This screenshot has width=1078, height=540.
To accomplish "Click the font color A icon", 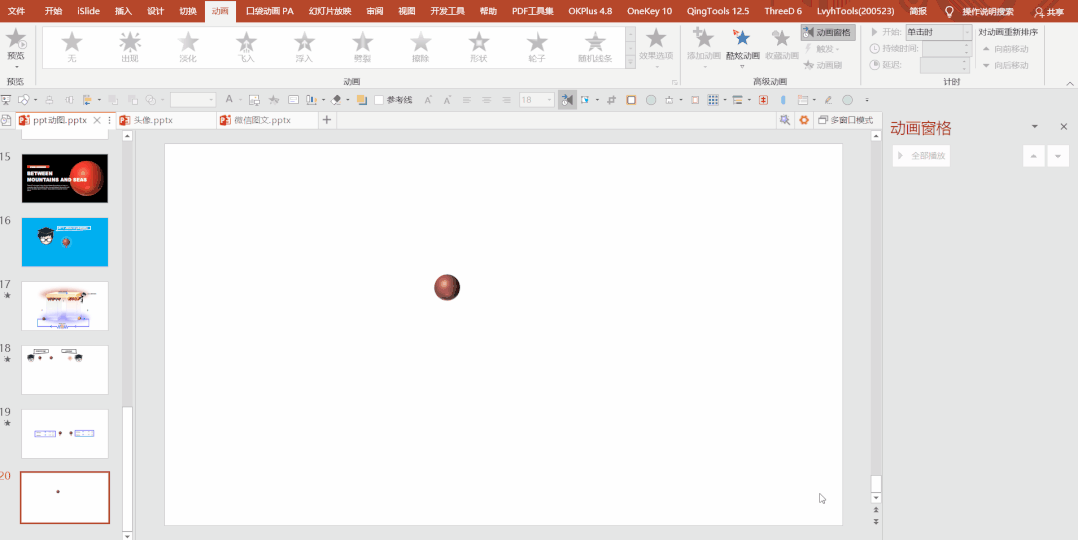I will [229, 100].
